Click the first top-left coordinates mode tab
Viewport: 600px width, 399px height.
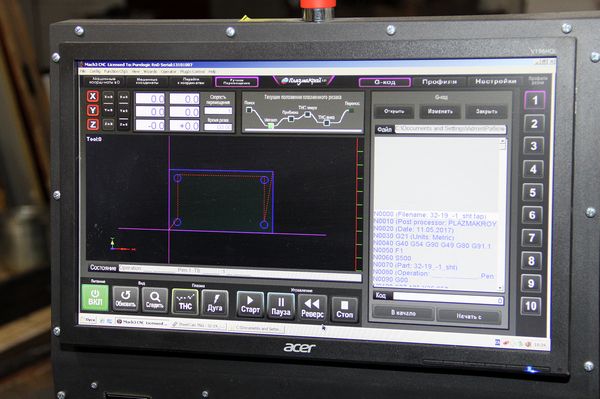point(104,81)
